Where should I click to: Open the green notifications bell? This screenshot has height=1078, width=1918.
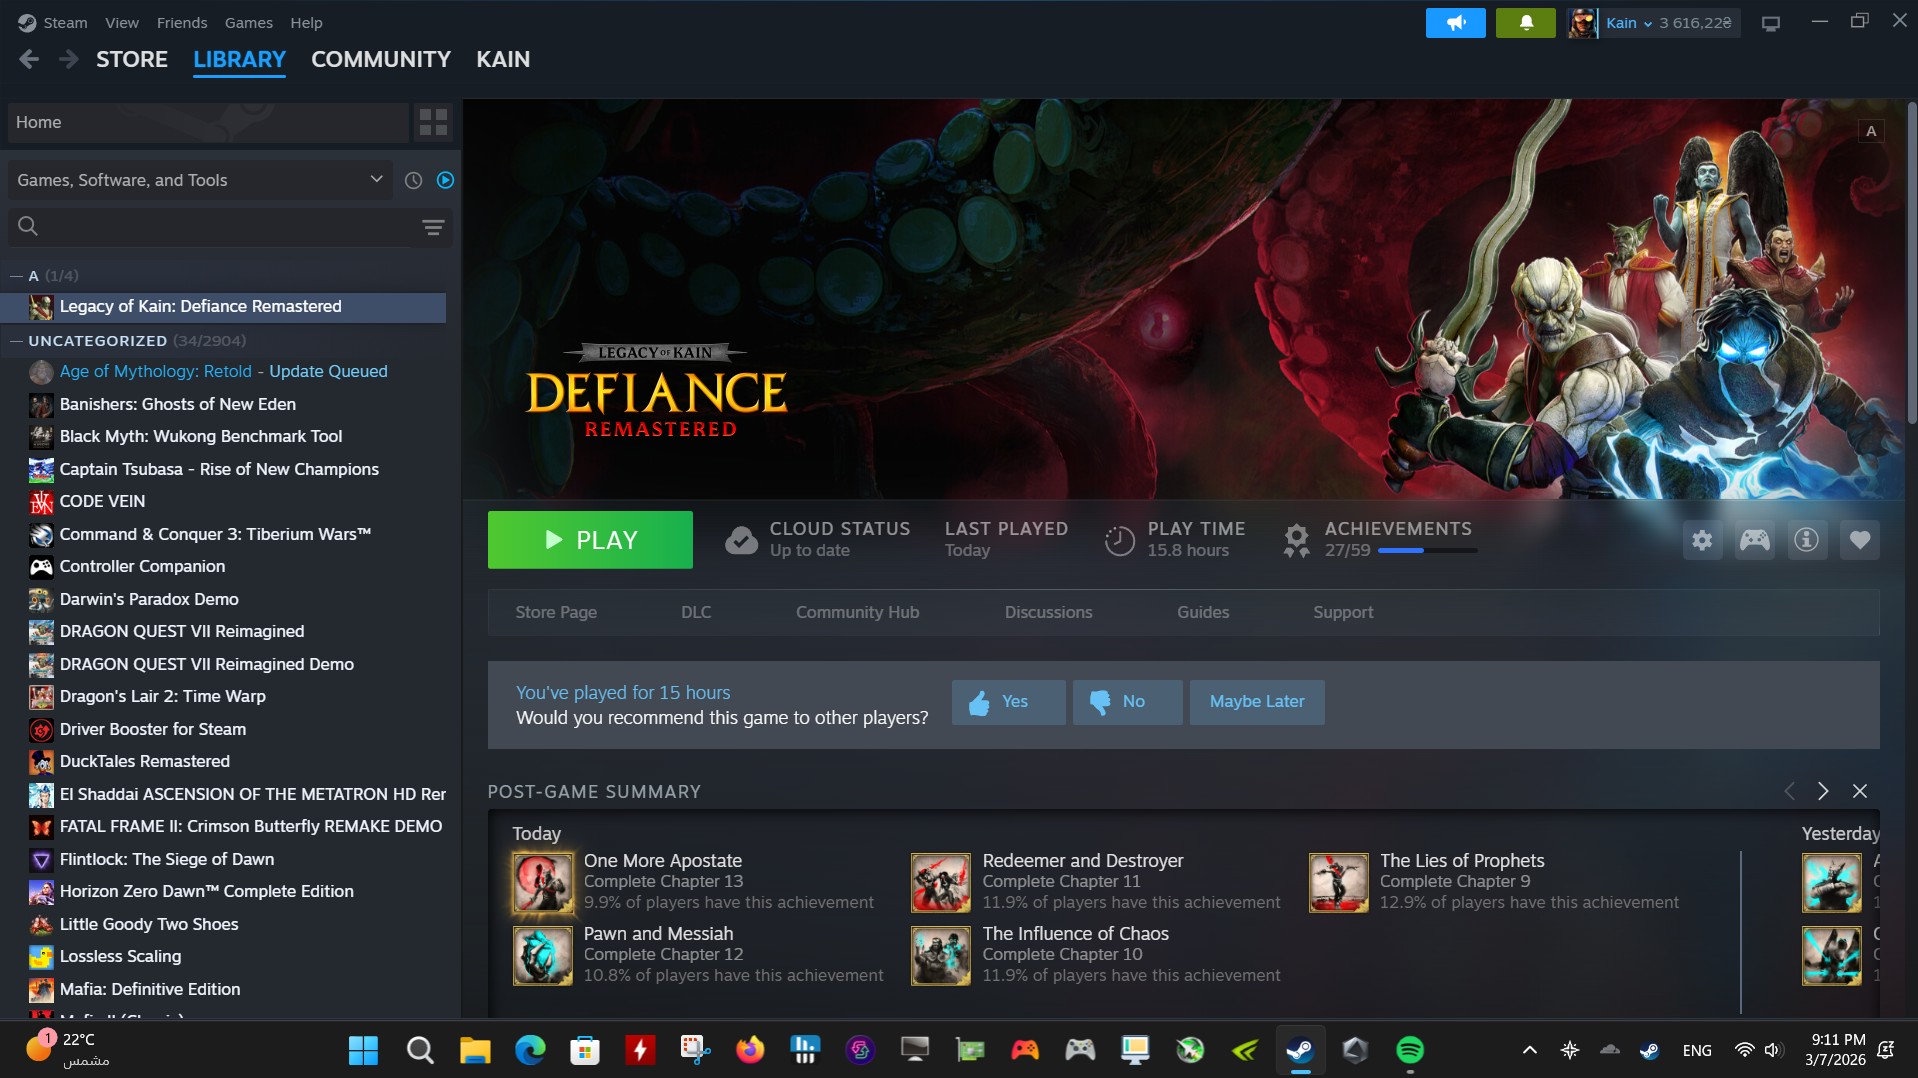[x=1525, y=23]
